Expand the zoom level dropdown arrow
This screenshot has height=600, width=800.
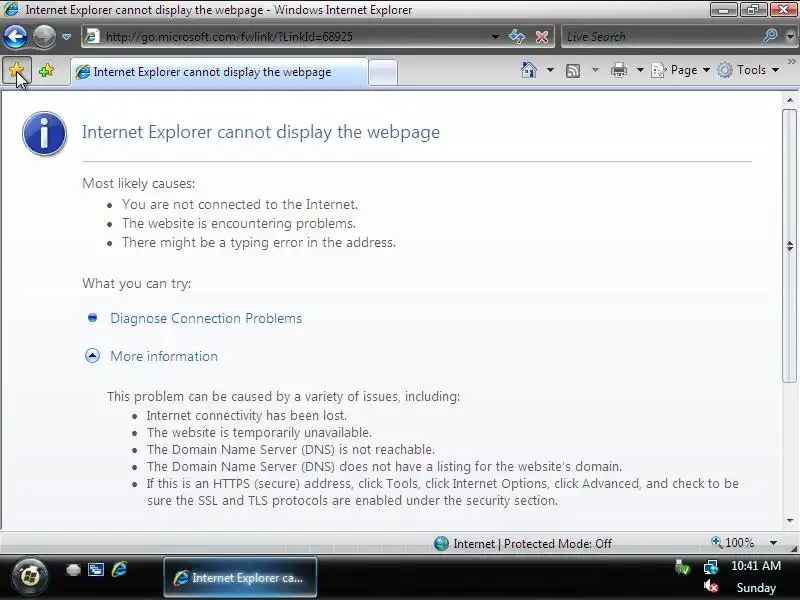pyautogui.click(x=773, y=543)
